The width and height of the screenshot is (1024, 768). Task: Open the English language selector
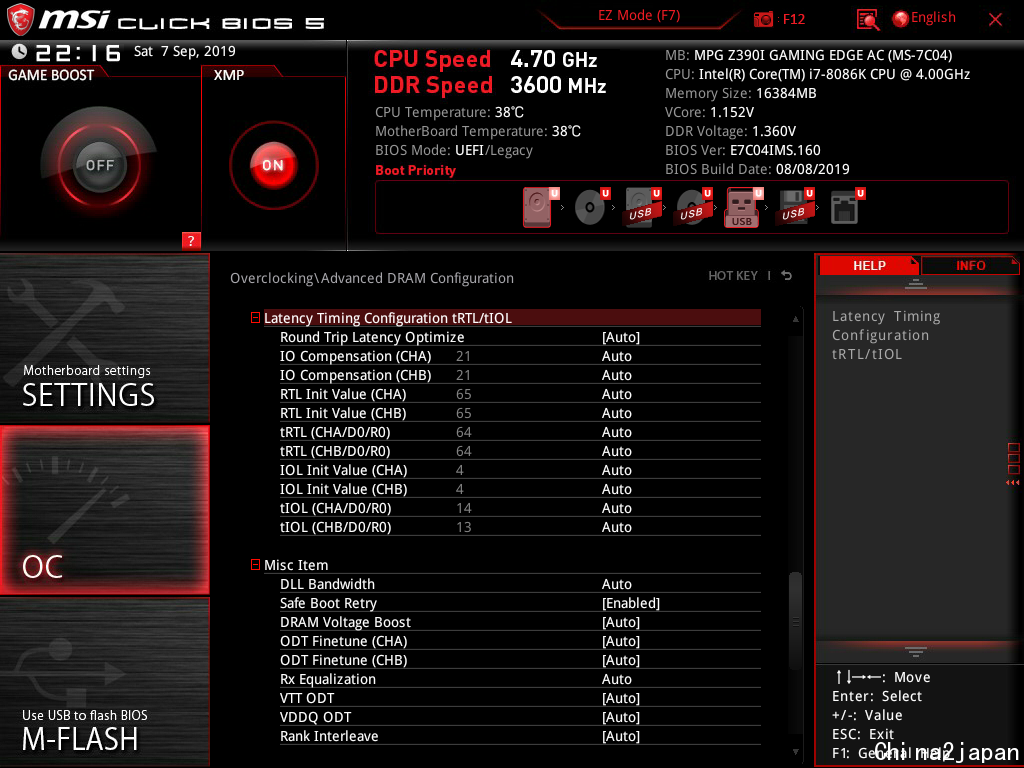933,18
